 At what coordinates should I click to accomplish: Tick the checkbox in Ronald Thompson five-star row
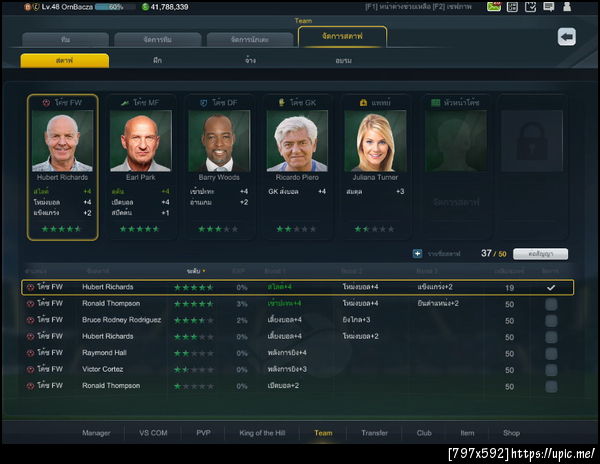(551, 304)
